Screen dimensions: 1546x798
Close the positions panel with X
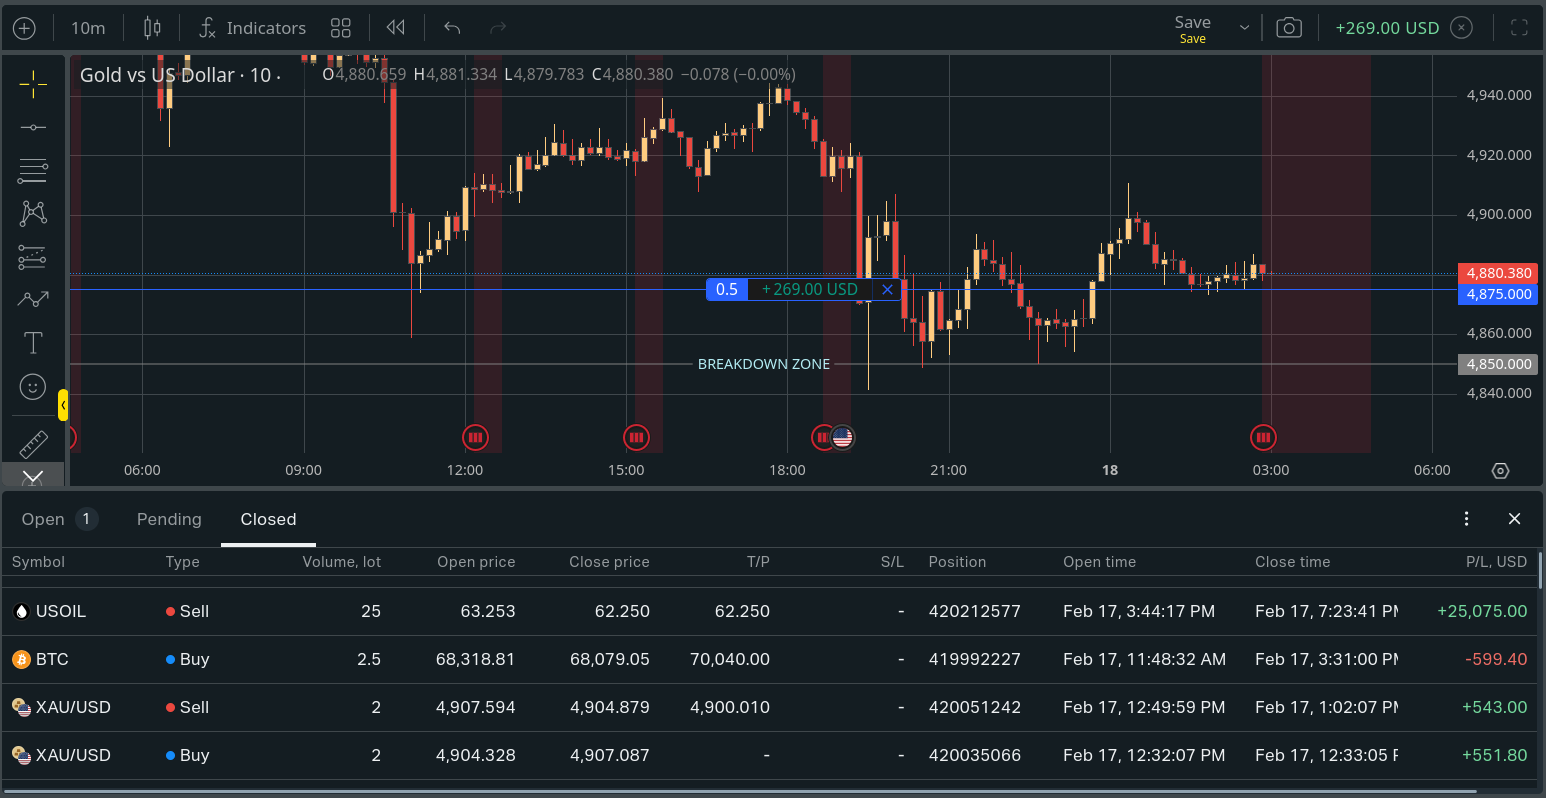(1514, 518)
